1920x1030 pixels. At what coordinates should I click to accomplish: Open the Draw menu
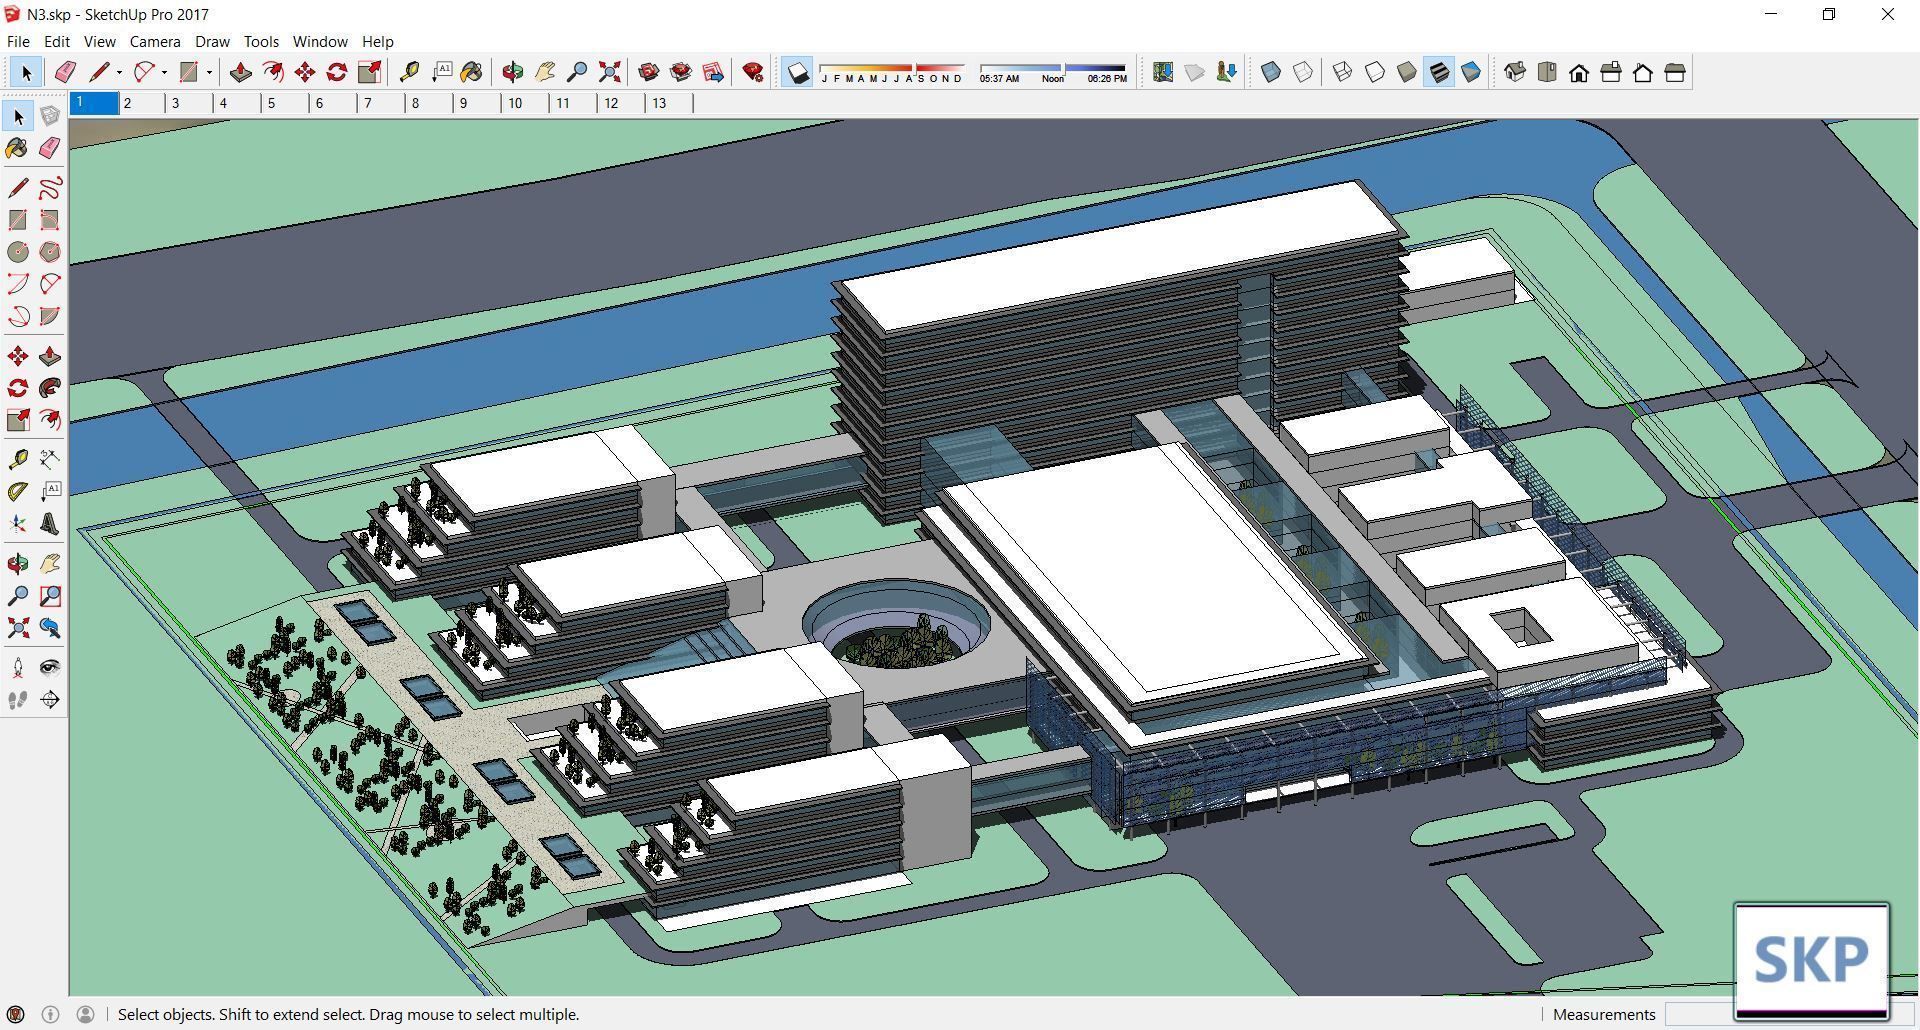(x=212, y=41)
